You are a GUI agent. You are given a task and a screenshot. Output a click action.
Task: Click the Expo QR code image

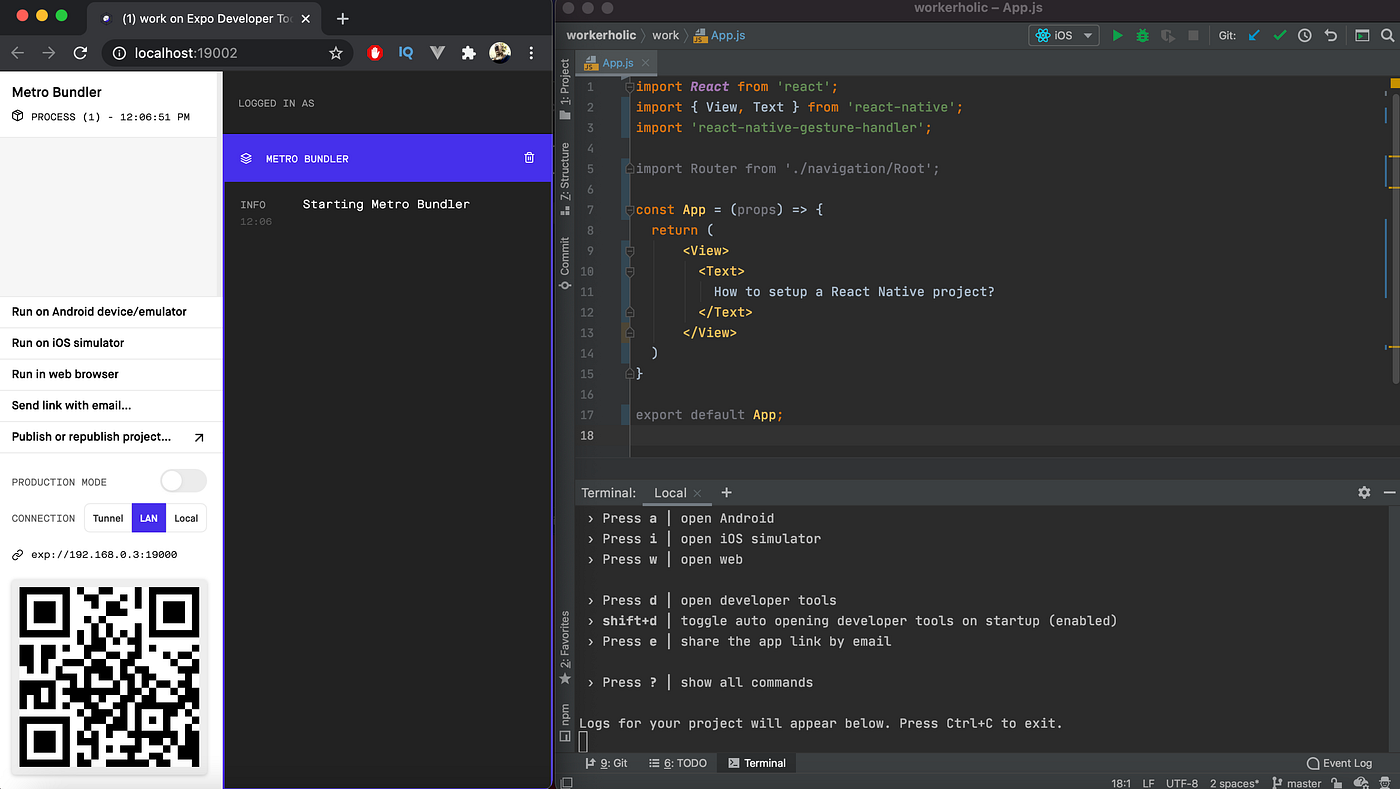click(108, 676)
